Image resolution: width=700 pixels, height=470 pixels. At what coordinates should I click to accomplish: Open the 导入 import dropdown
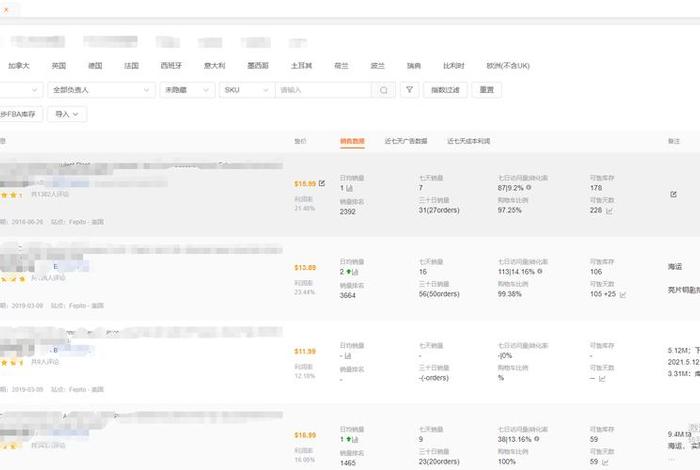pyautogui.click(x=67, y=114)
